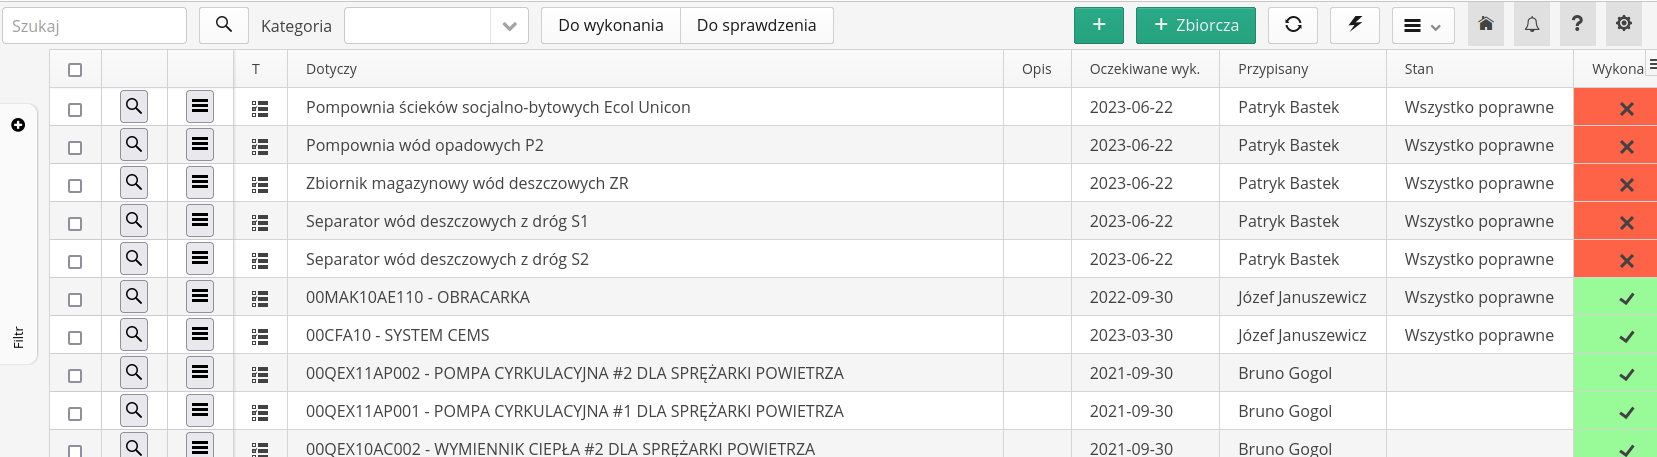The image size is (1657, 457).
Task: Click the lightning bolt quick actions icon
Action: coord(1355,25)
